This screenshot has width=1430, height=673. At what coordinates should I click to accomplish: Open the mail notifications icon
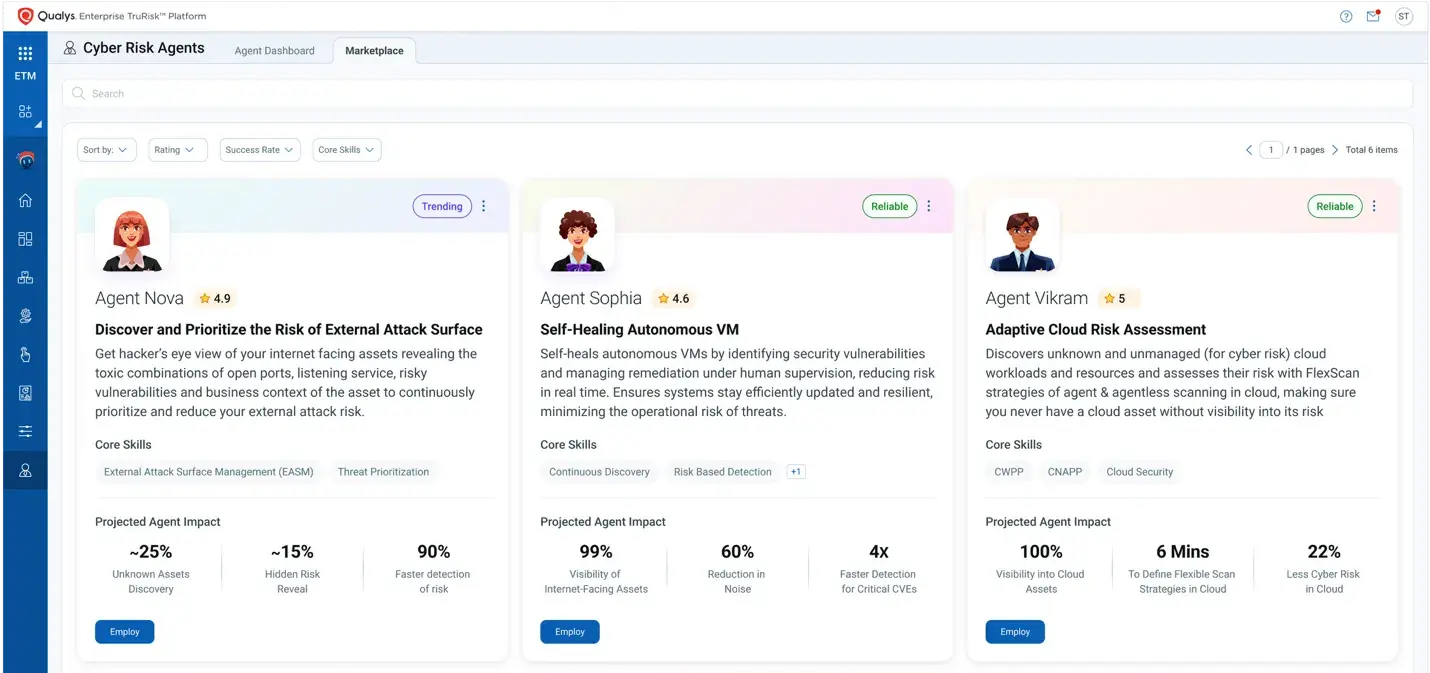[x=1373, y=16]
